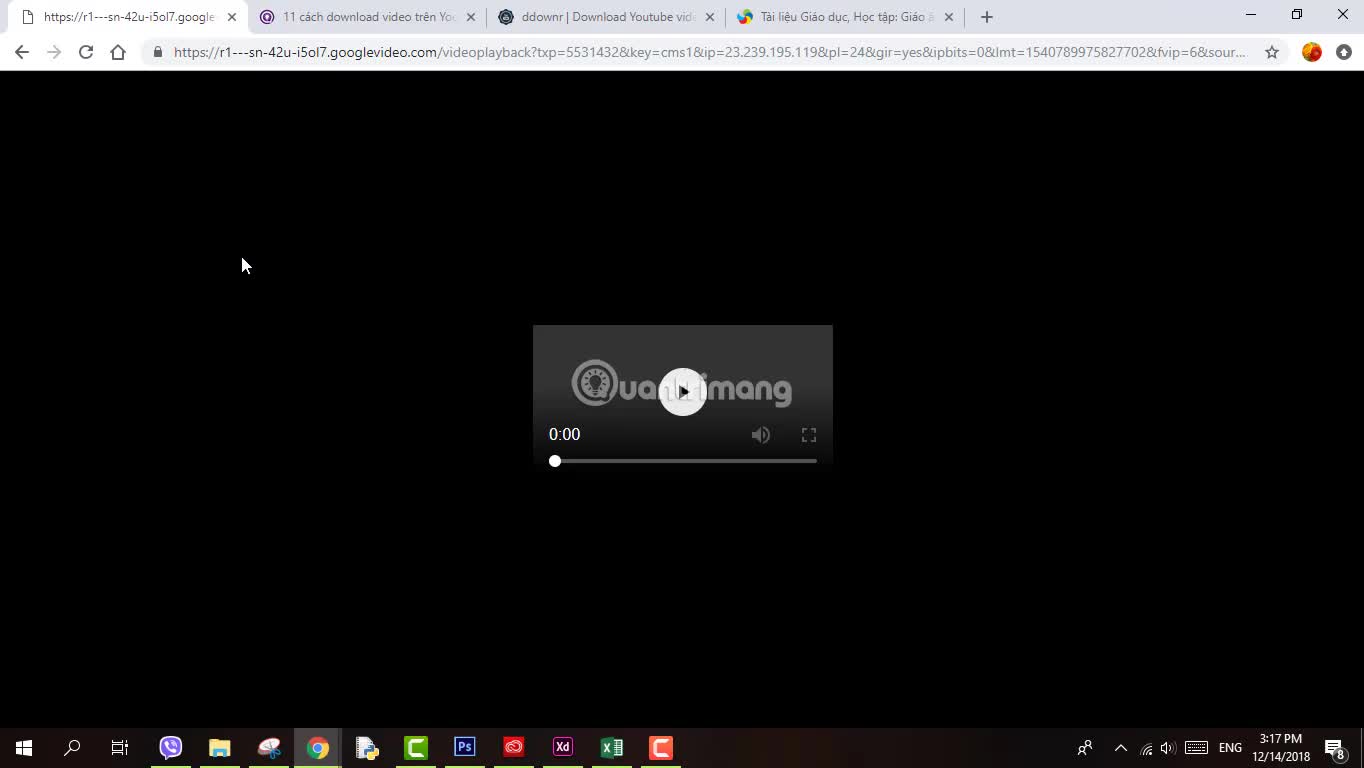
Task: Open Task View on the taskbar
Action: pos(120,747)
